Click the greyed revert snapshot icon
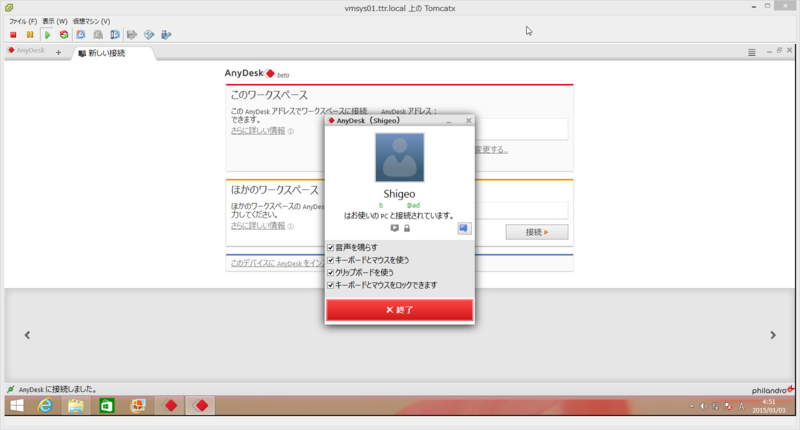This screenshot has width=800, height=430. click(x=98, y=35)
